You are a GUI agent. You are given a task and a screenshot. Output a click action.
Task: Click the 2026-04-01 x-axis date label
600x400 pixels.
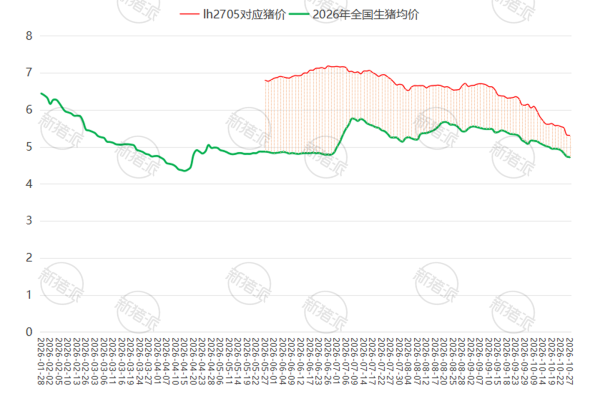click(x=158, y=361)
